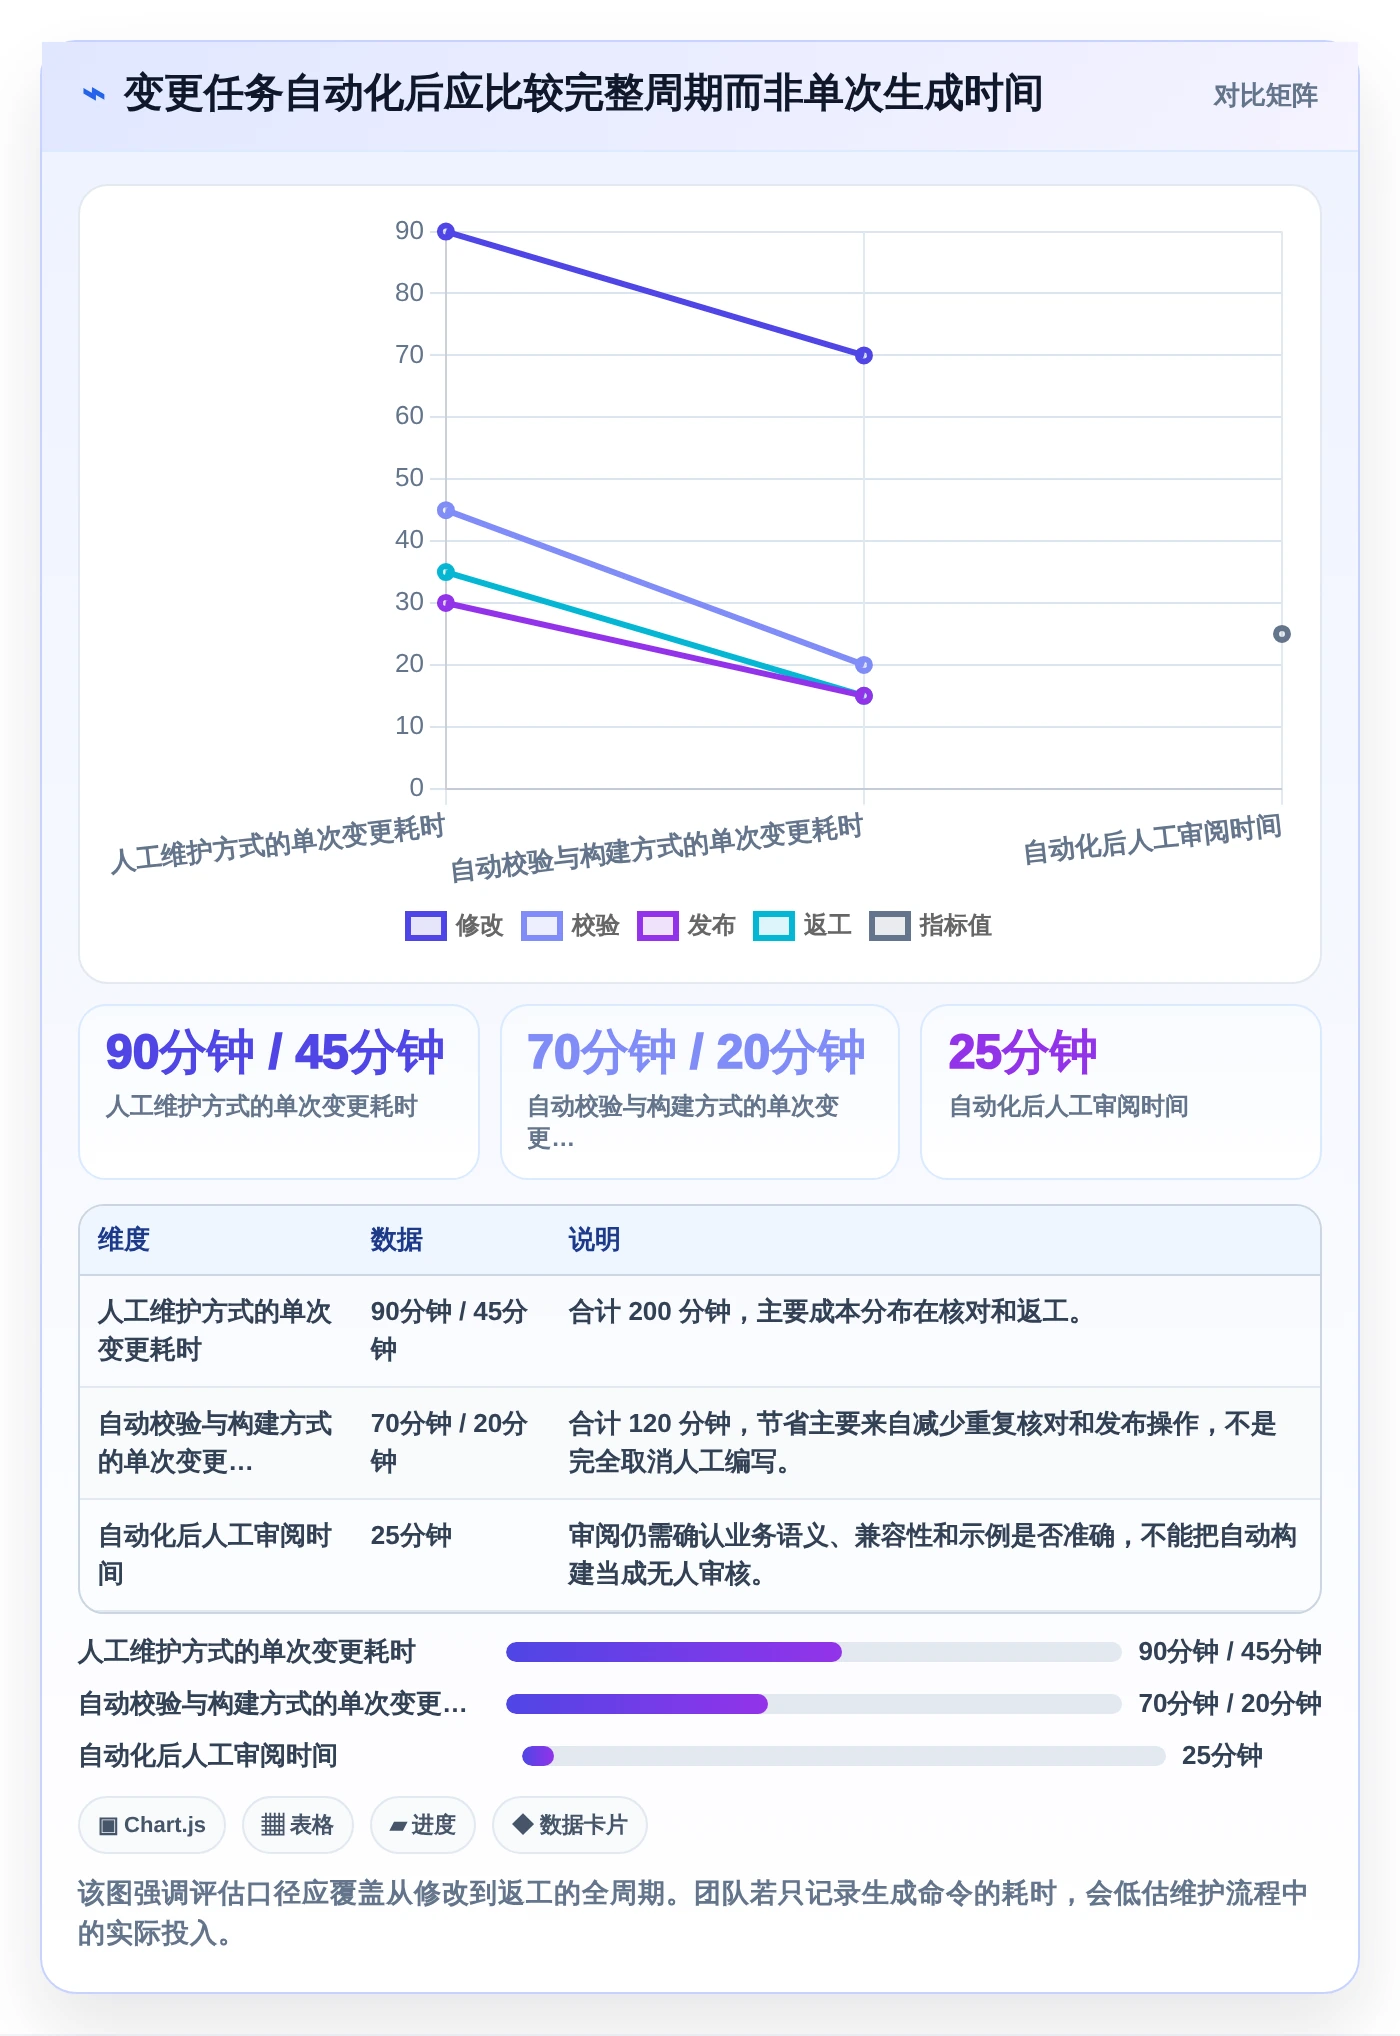Select table row 人工维护方式的单次变更耗时
1400x2036 pixels.
tap(700, 1331)
